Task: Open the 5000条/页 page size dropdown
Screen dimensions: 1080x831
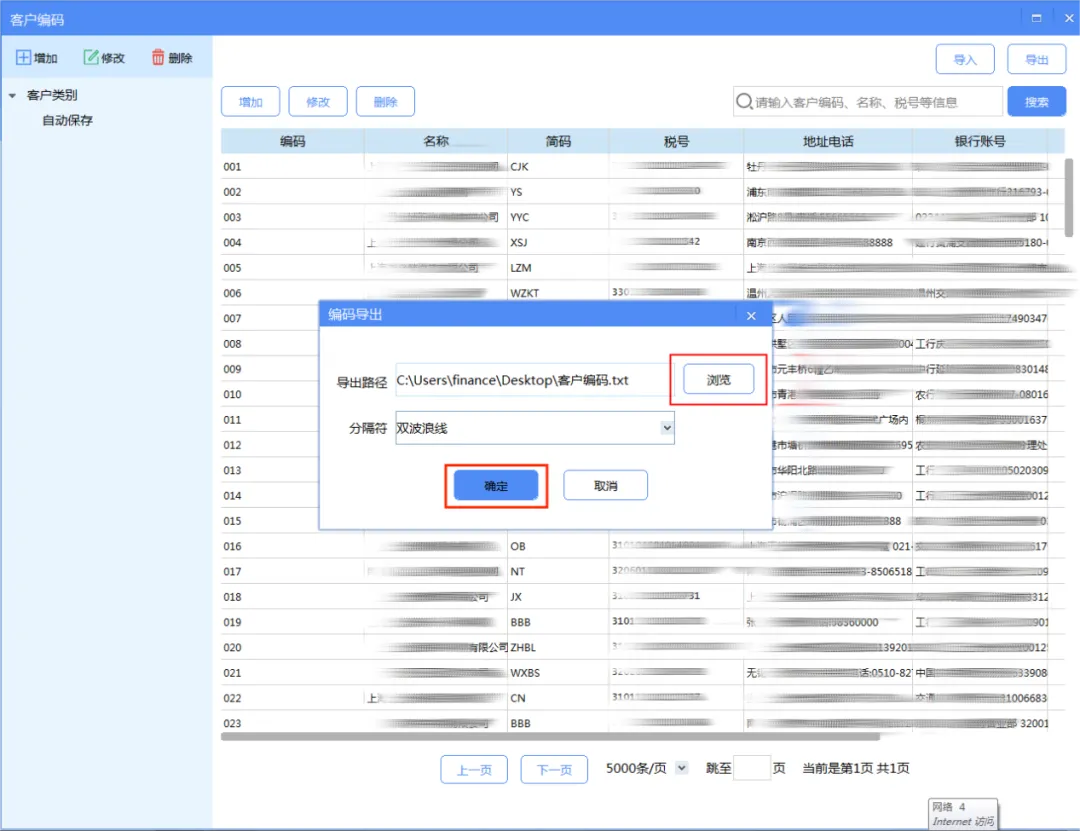Action: (681, 768)
